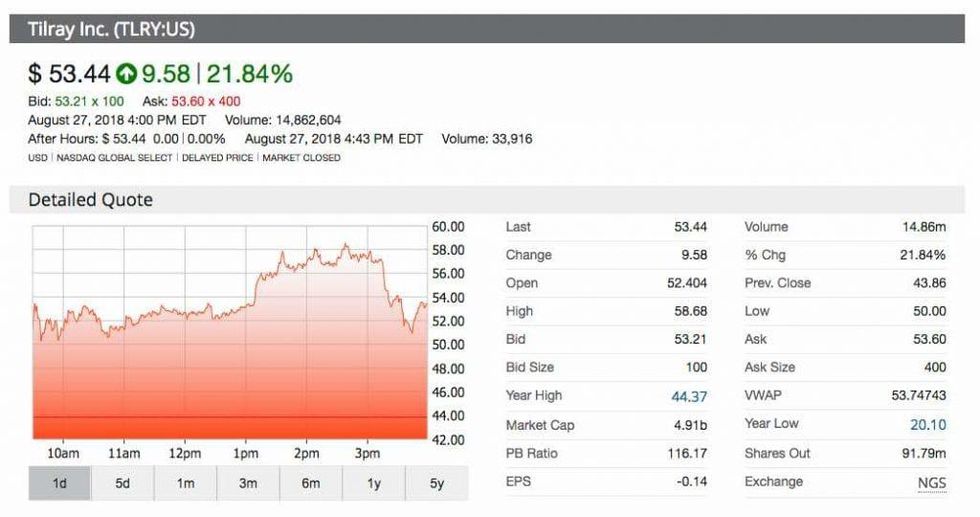The height and width of the screenshot is (517, 980).
Task: Click the green up-arrow price change icon
Action: [x=126, y=73]
